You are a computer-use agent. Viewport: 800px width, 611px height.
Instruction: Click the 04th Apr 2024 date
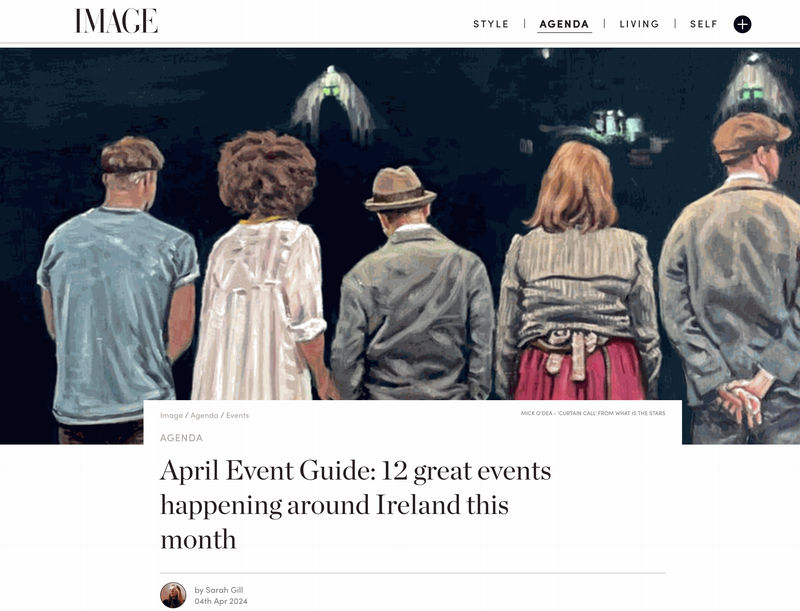(x=221, y=601)
